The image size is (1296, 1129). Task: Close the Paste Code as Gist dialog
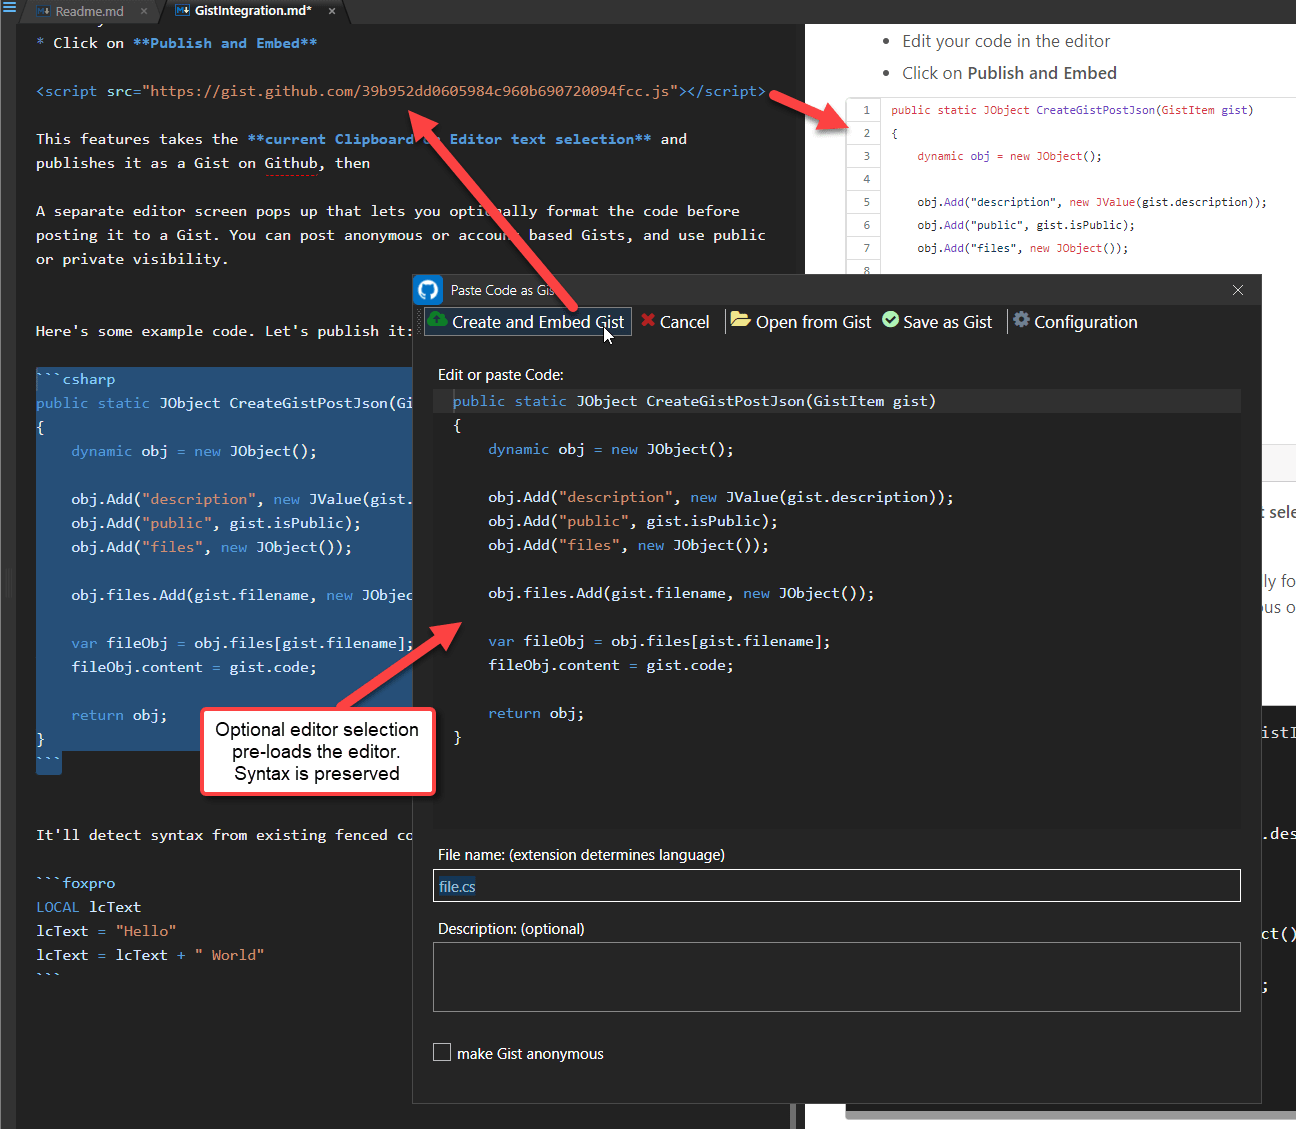click(1238, 290)
